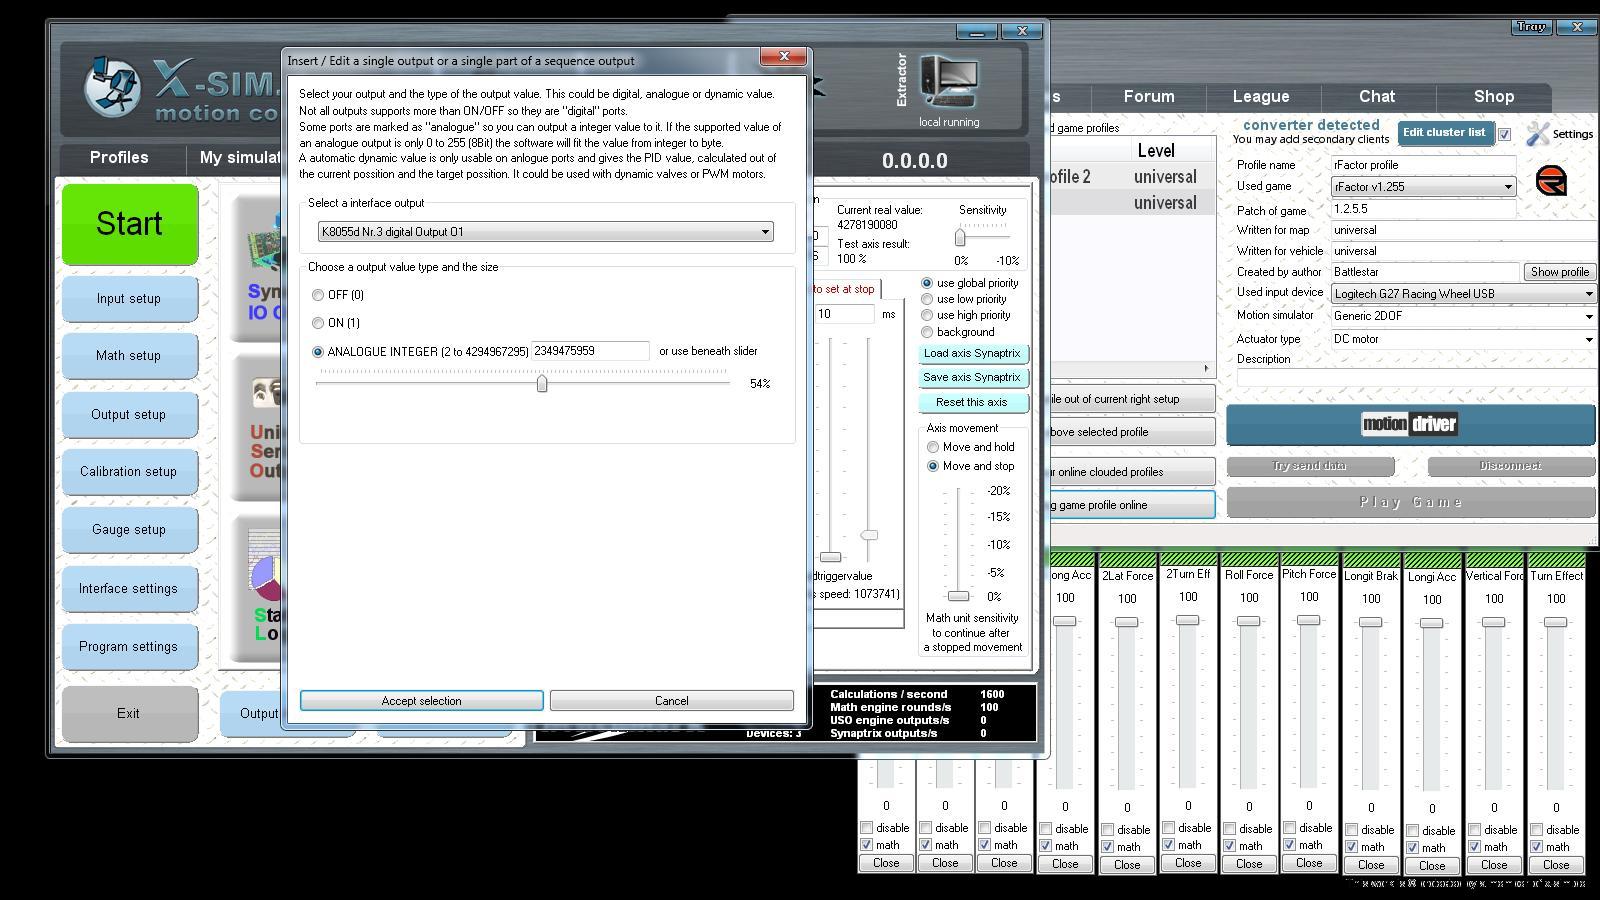1600x900 pixels.
Task: Click the Tray button at top right
Action: (1531, 27)
